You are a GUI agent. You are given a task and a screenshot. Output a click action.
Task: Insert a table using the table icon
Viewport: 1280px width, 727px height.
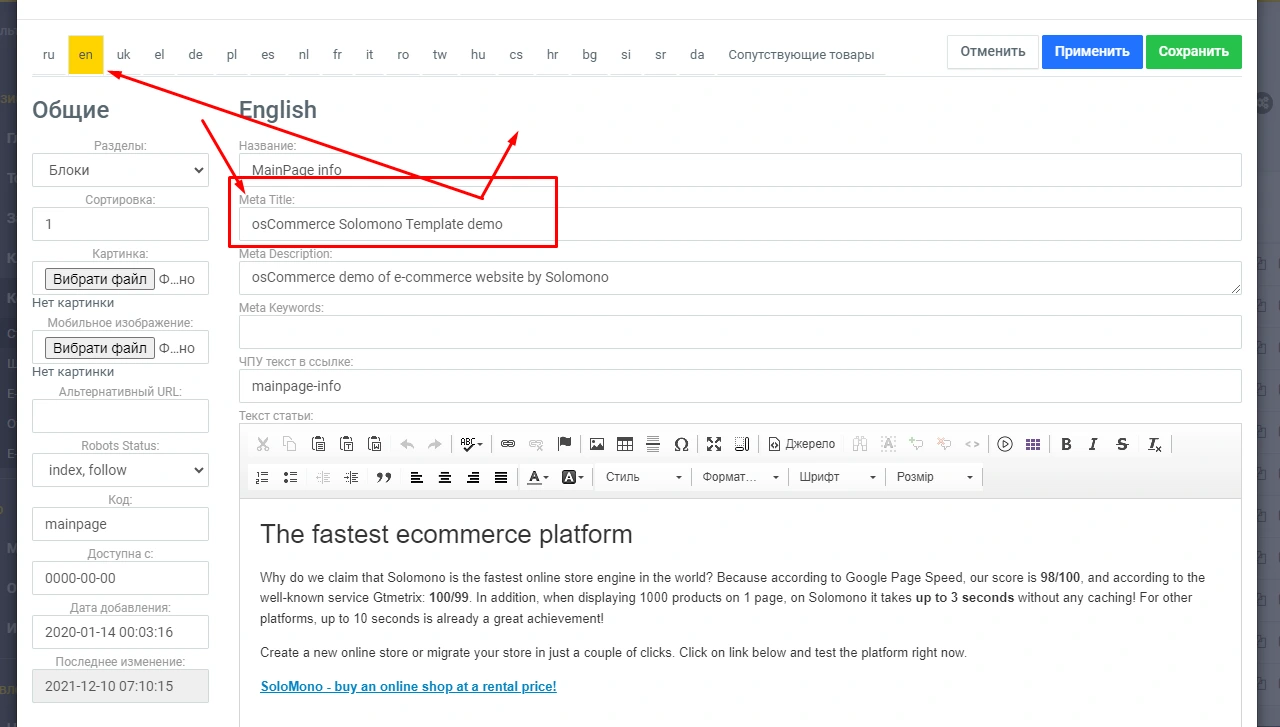(625, 444)
